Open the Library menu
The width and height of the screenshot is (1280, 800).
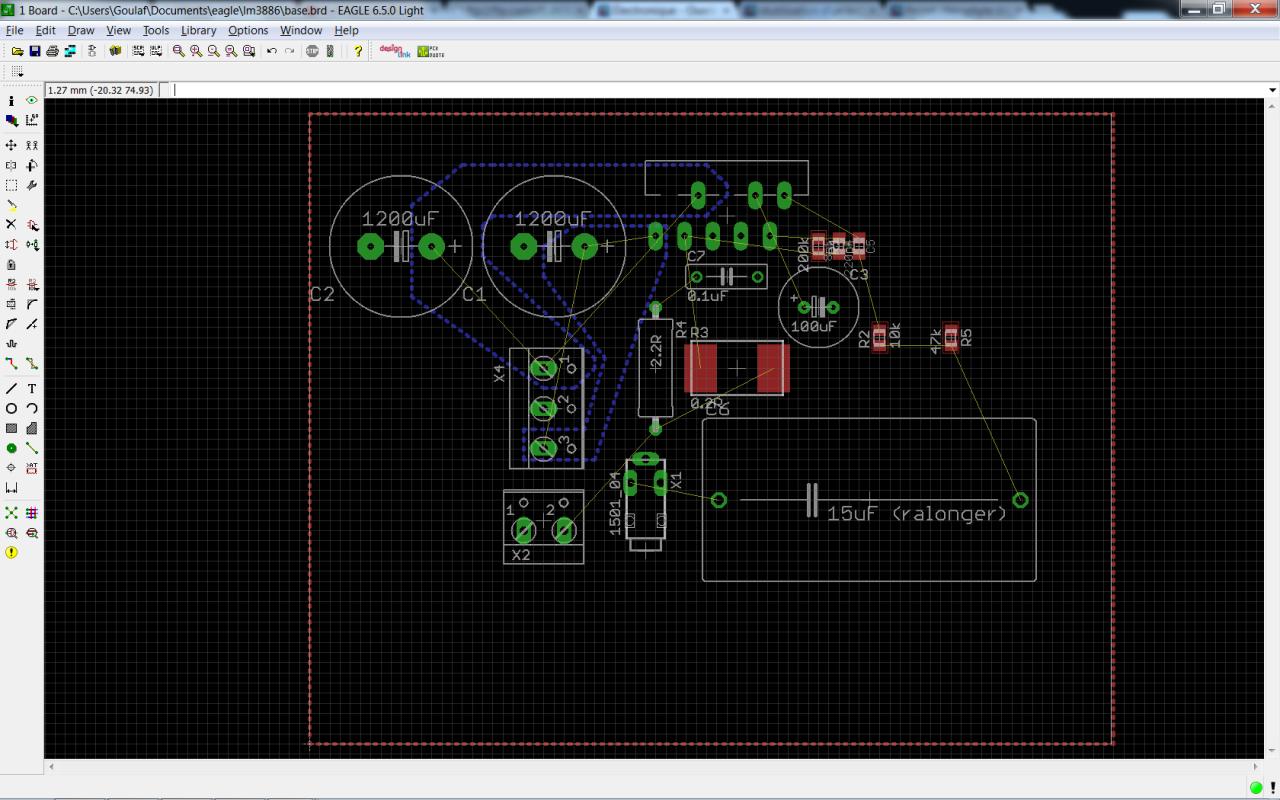click(198, 30)
